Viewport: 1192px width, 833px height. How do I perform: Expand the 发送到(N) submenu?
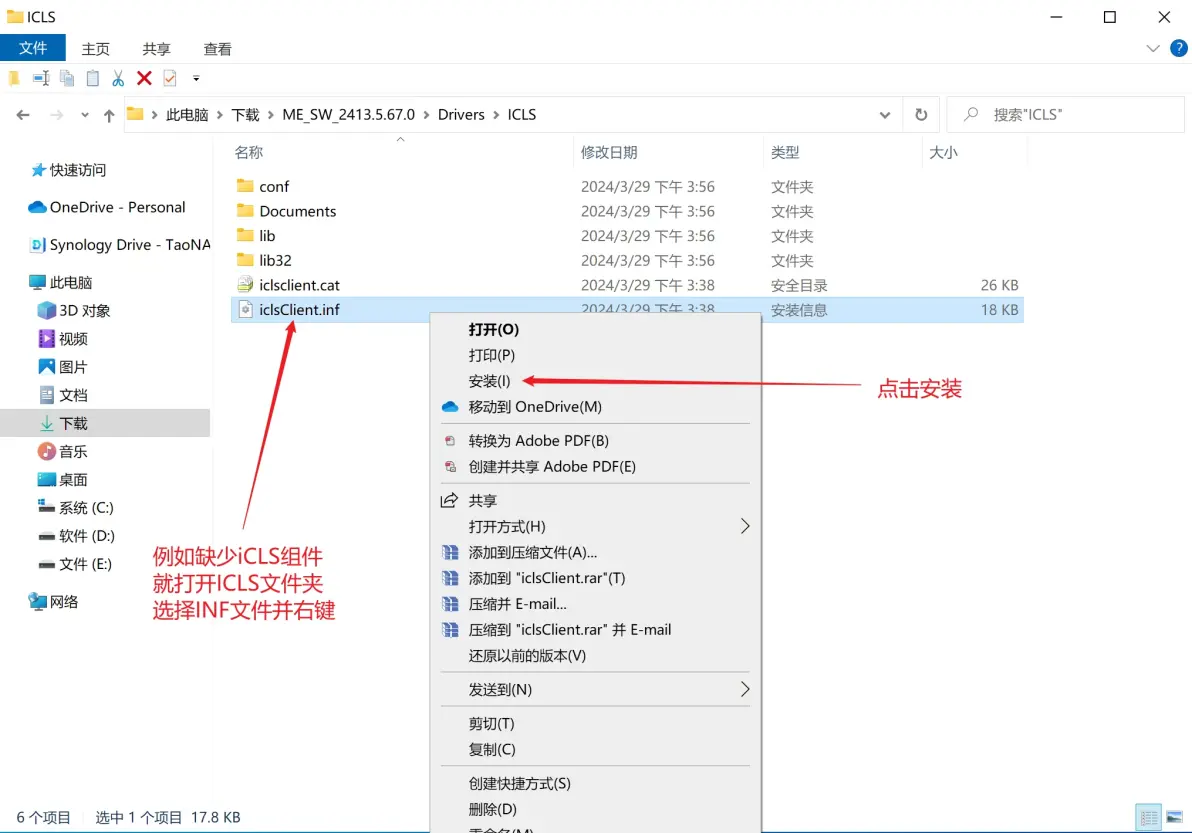744,689
